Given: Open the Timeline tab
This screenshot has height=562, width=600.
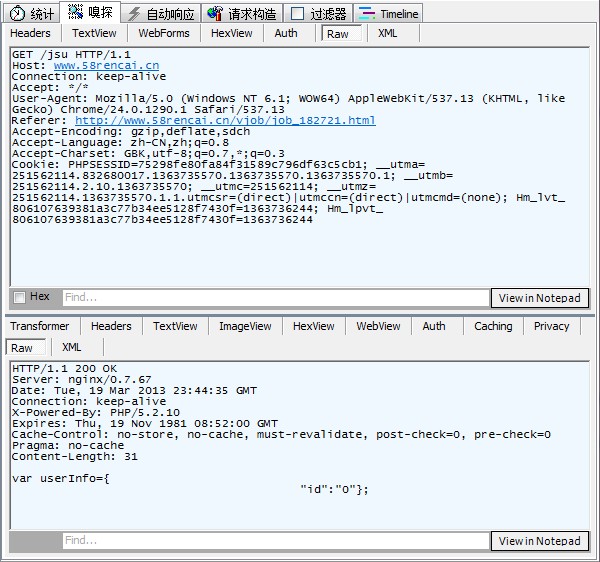Looking at the screenshot, I should point(388,14).
